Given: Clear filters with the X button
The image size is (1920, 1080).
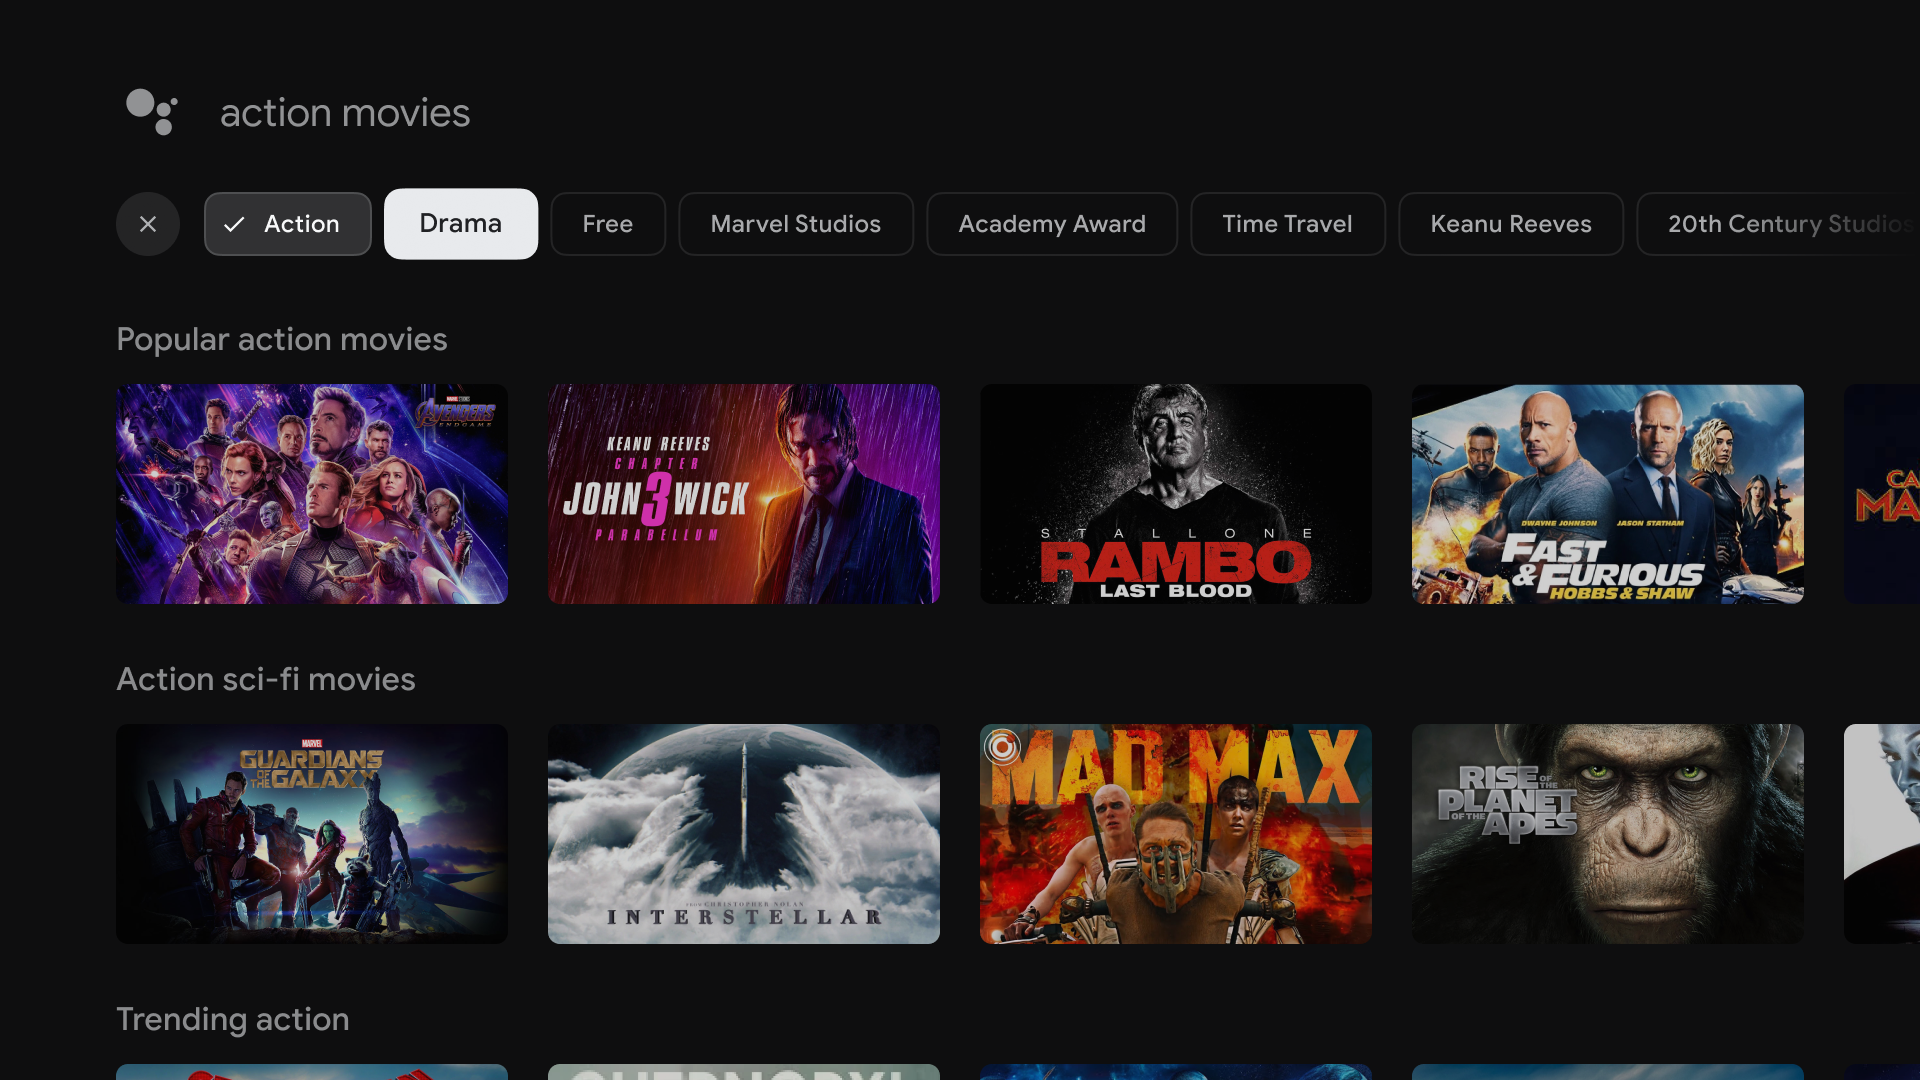Looking at the screenshot, I should 148,224.
